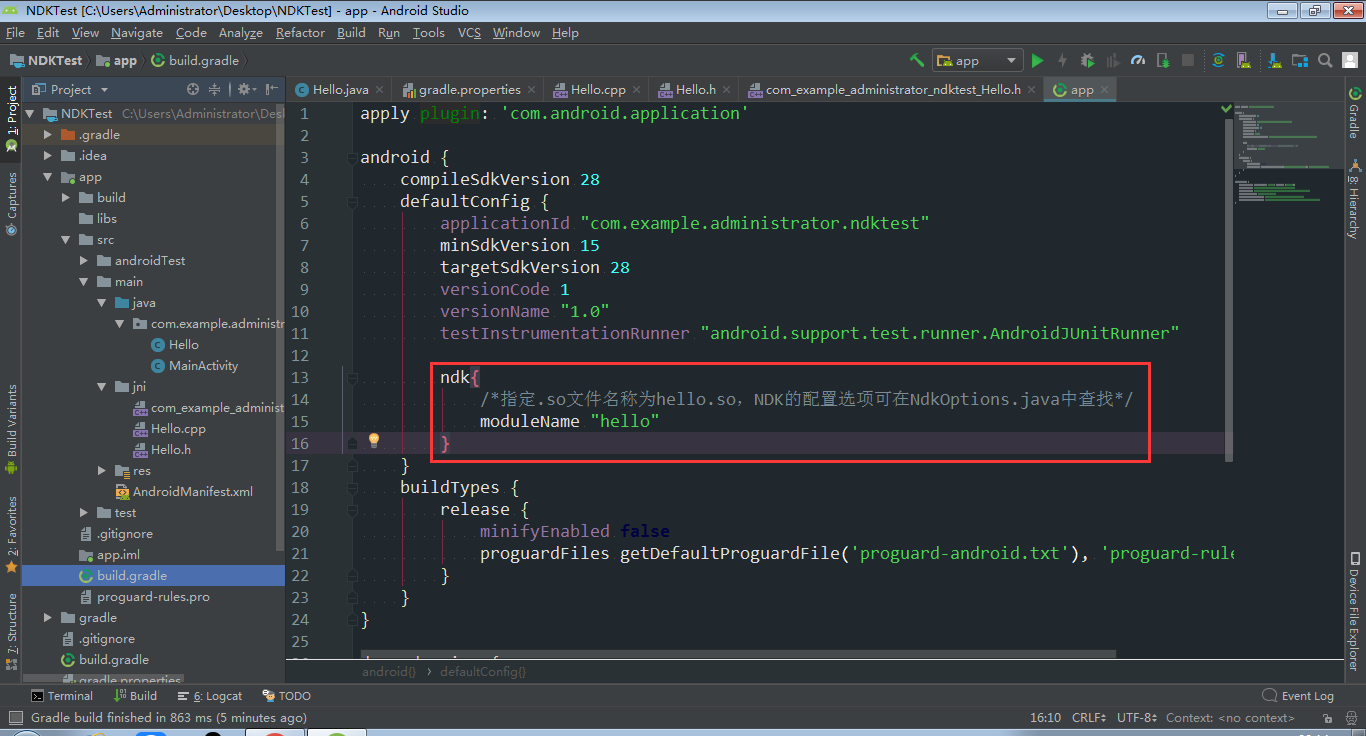
Task: Open the profiler gauge icon
Action: tap(1137, 60)
